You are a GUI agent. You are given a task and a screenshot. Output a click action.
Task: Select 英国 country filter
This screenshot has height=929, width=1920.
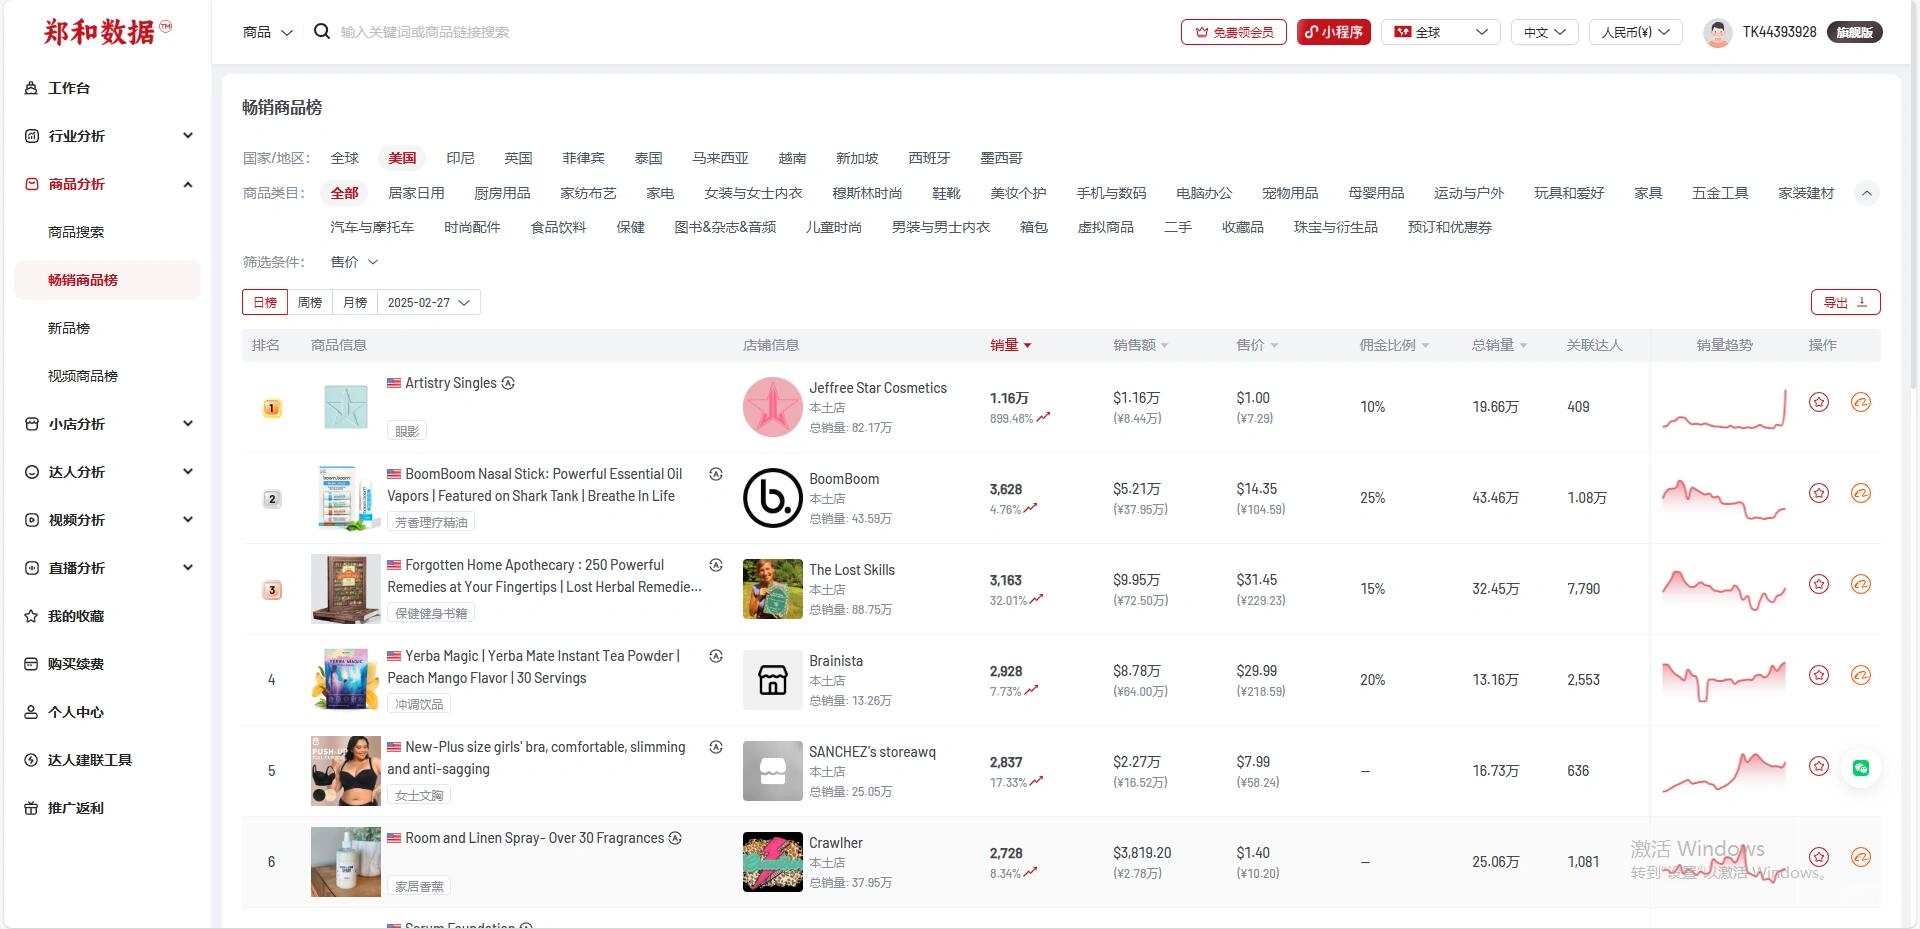[518, 158]
